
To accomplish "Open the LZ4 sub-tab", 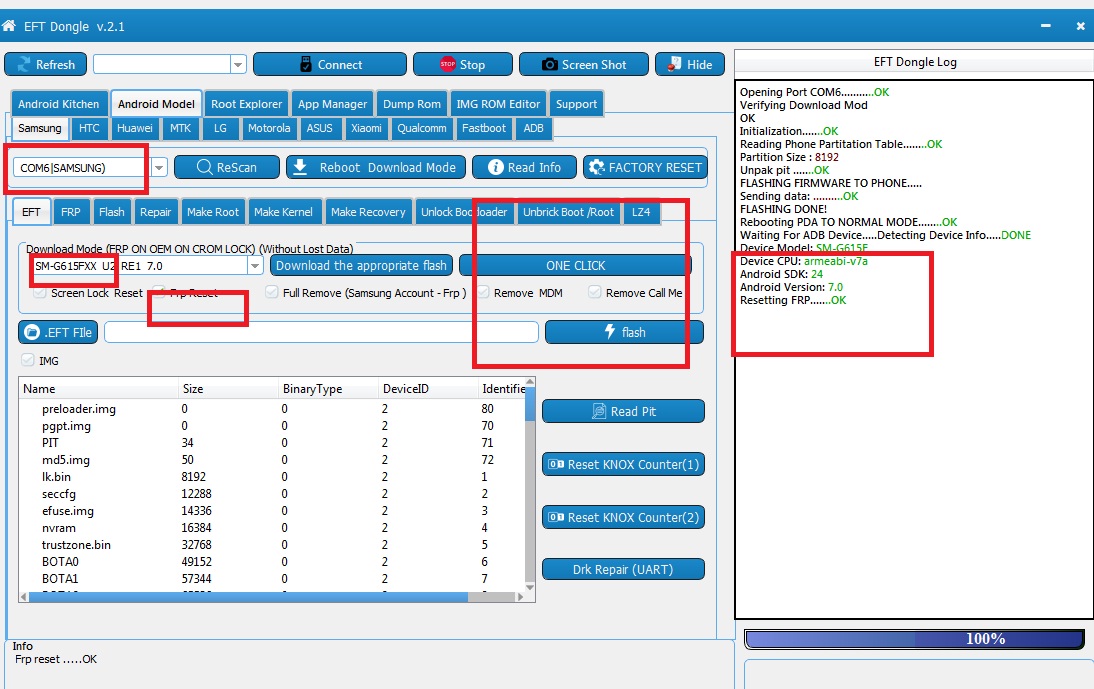I will click(x=641, y=212).
